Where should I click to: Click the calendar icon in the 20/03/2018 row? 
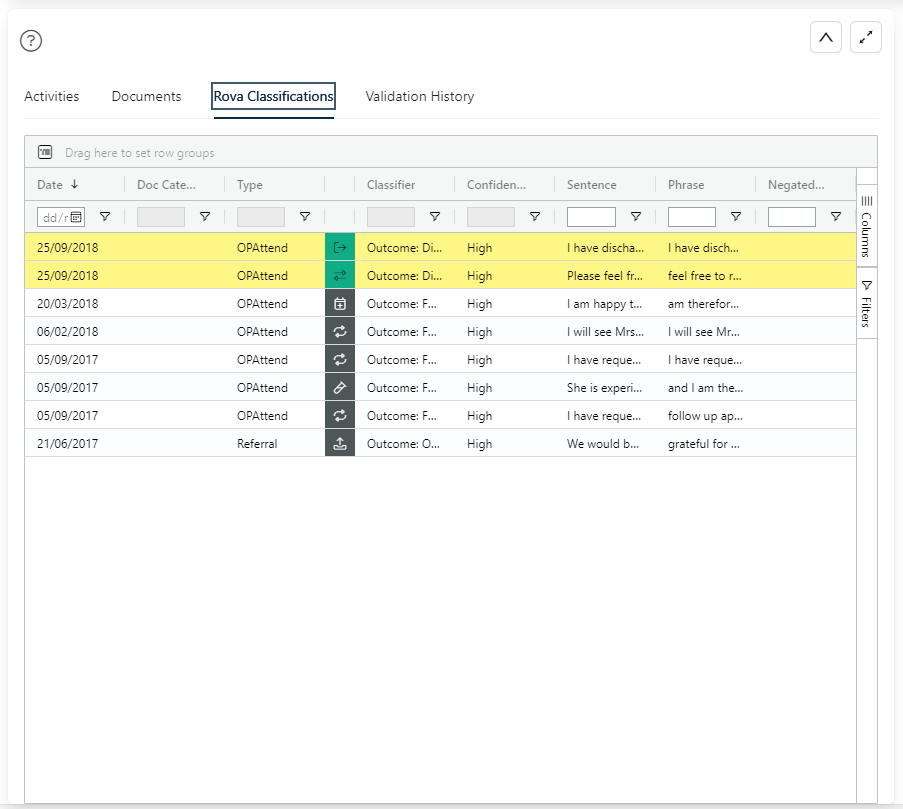point(340,303)
